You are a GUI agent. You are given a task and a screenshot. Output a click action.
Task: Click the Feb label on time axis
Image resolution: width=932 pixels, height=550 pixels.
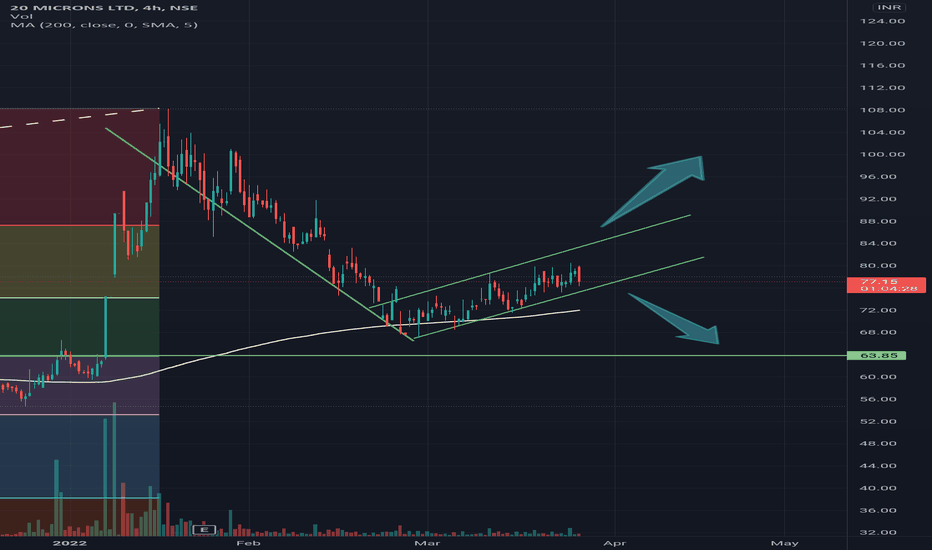(x=248, y=543)
